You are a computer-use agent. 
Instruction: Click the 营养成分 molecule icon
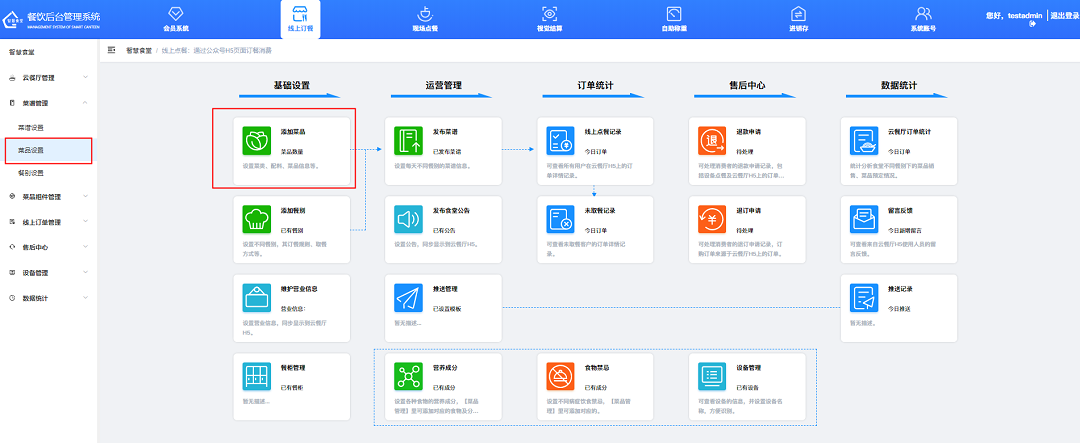pyautogui.click(x=410, y=375)
